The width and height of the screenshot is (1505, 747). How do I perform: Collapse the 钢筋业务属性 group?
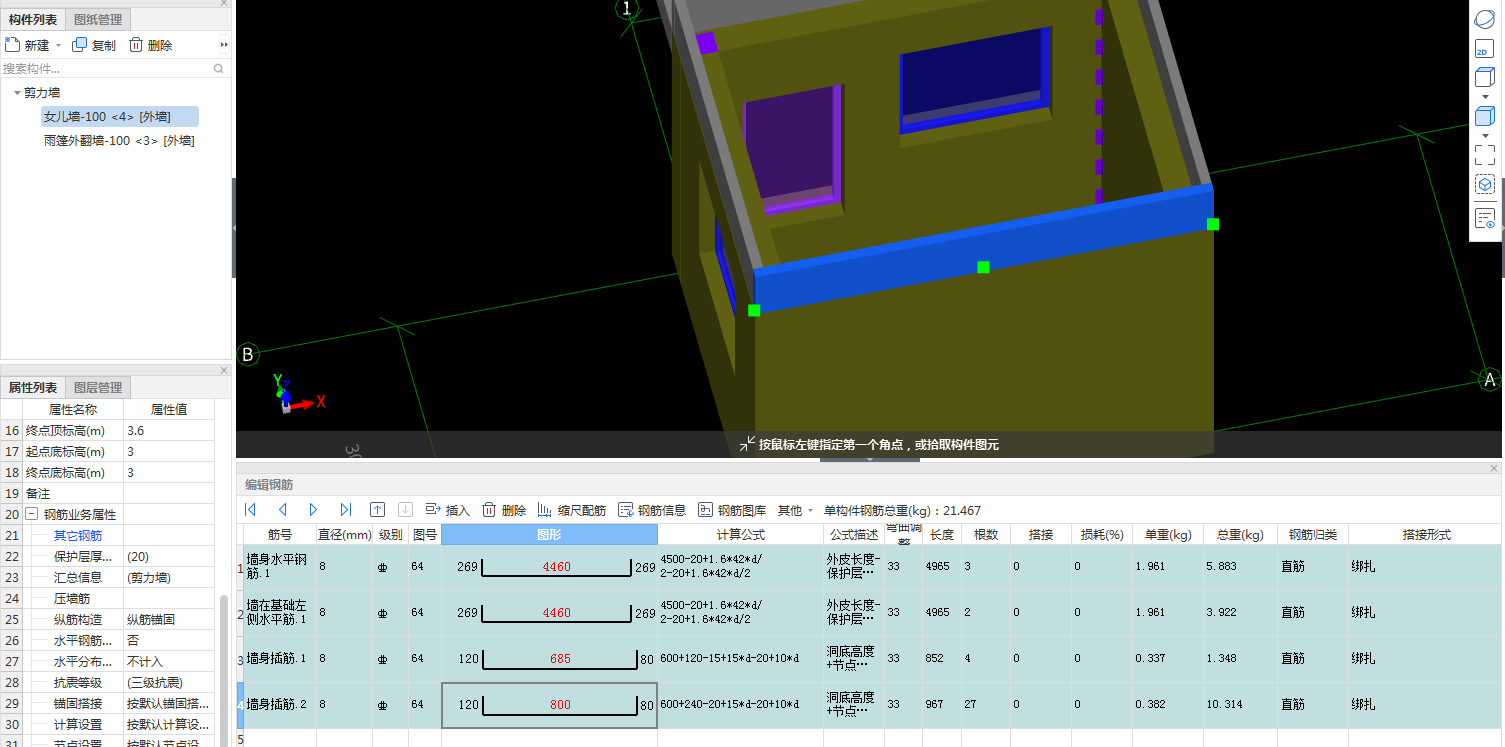[x=32, y=514]
